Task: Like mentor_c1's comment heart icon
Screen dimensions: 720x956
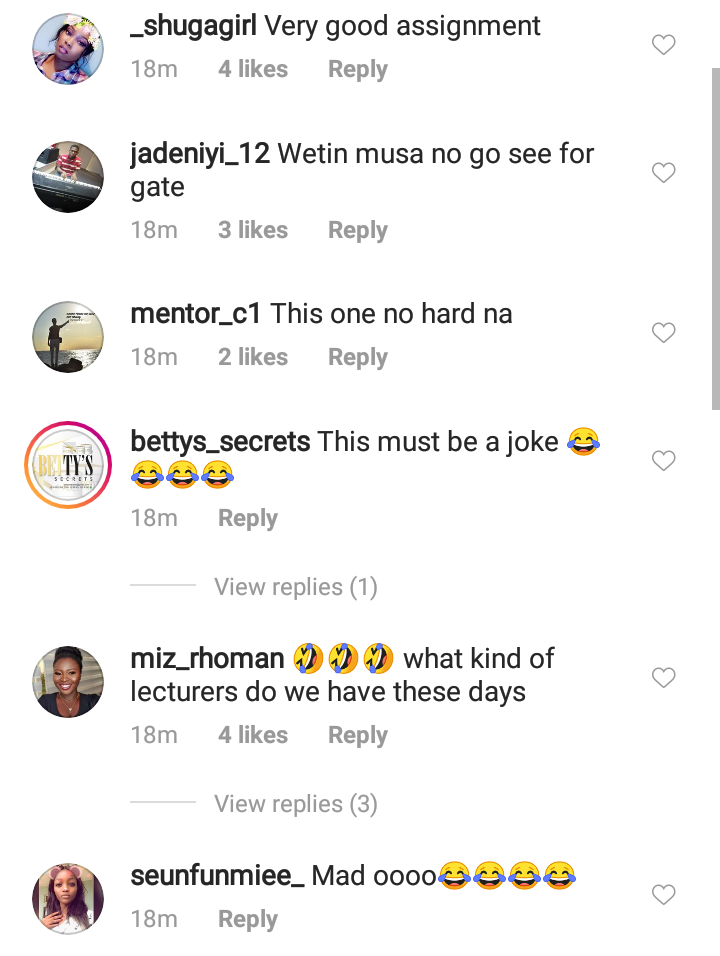Action: tap(663, 333)
